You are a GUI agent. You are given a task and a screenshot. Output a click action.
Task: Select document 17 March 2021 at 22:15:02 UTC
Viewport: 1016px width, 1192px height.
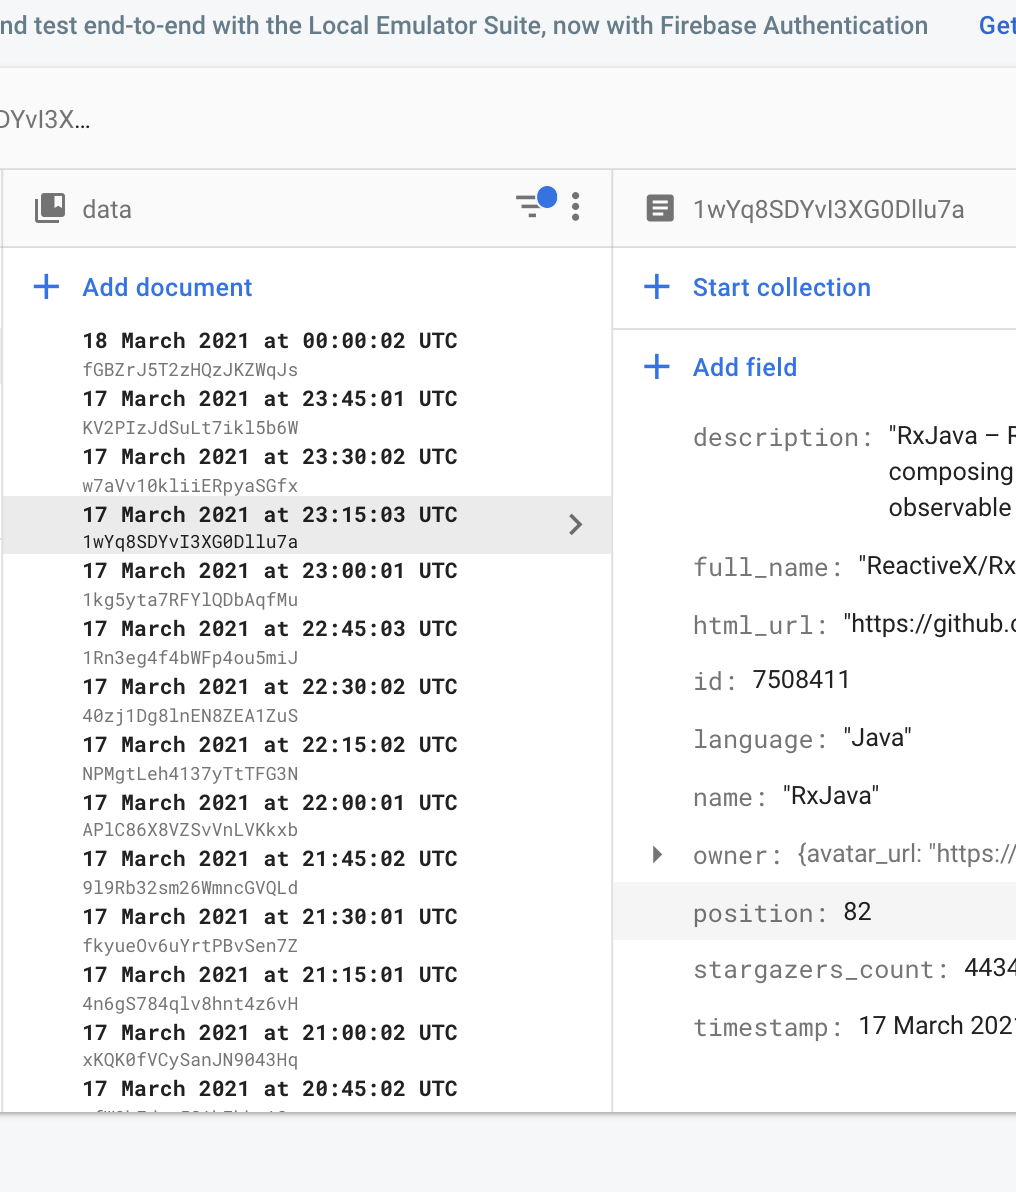(270, 744)
